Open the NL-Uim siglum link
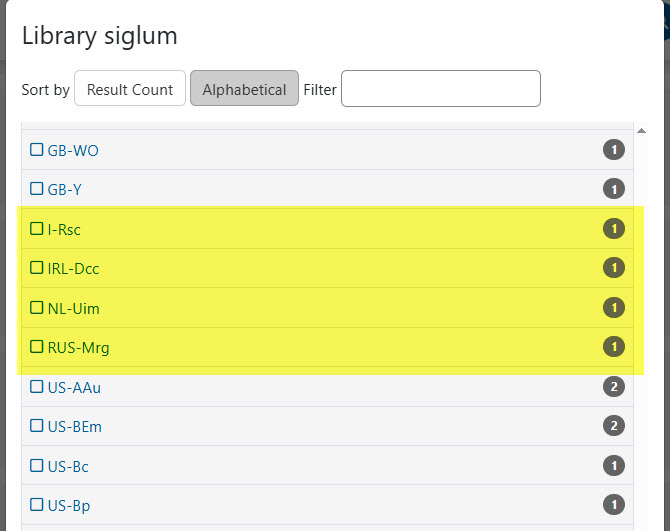 73,308
